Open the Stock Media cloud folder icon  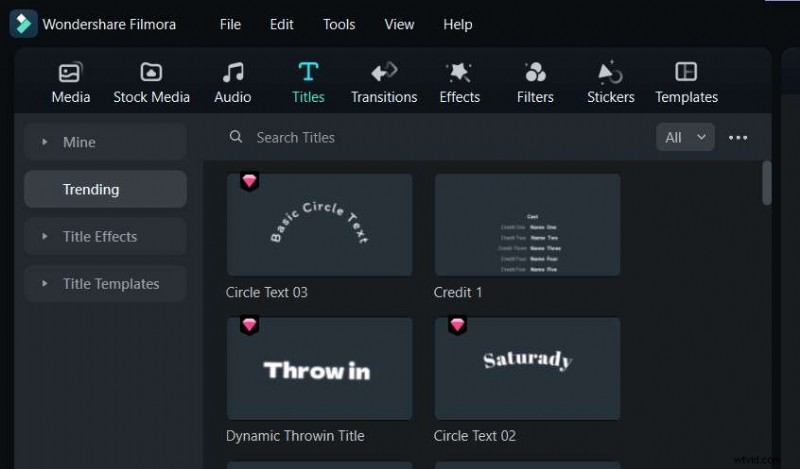coord(151,72)
